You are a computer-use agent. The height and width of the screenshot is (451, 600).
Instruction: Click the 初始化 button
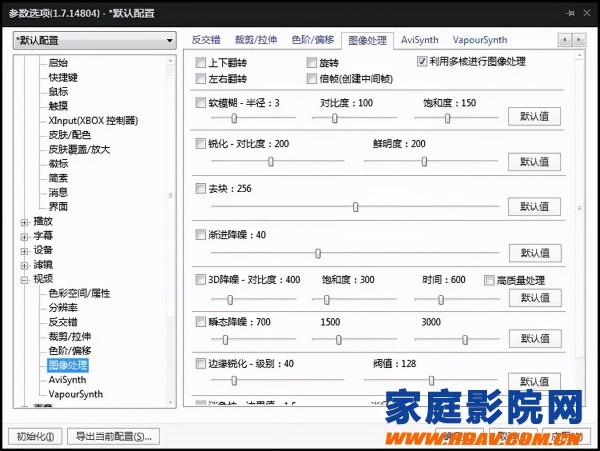35,436
